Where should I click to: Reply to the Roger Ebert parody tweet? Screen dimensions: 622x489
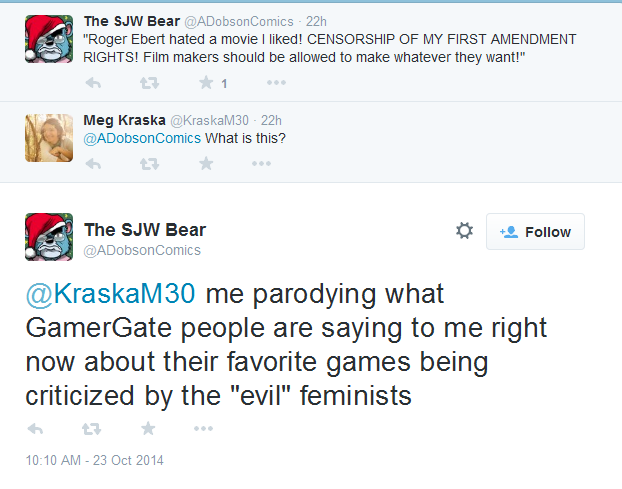93,83
